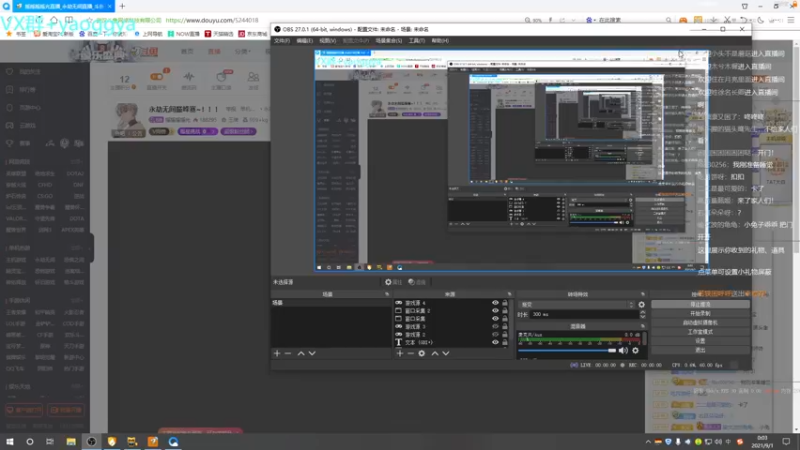Switch to OBS from the taskbar icon
This screenshot has height=450, width=800.
click(91, 442)
